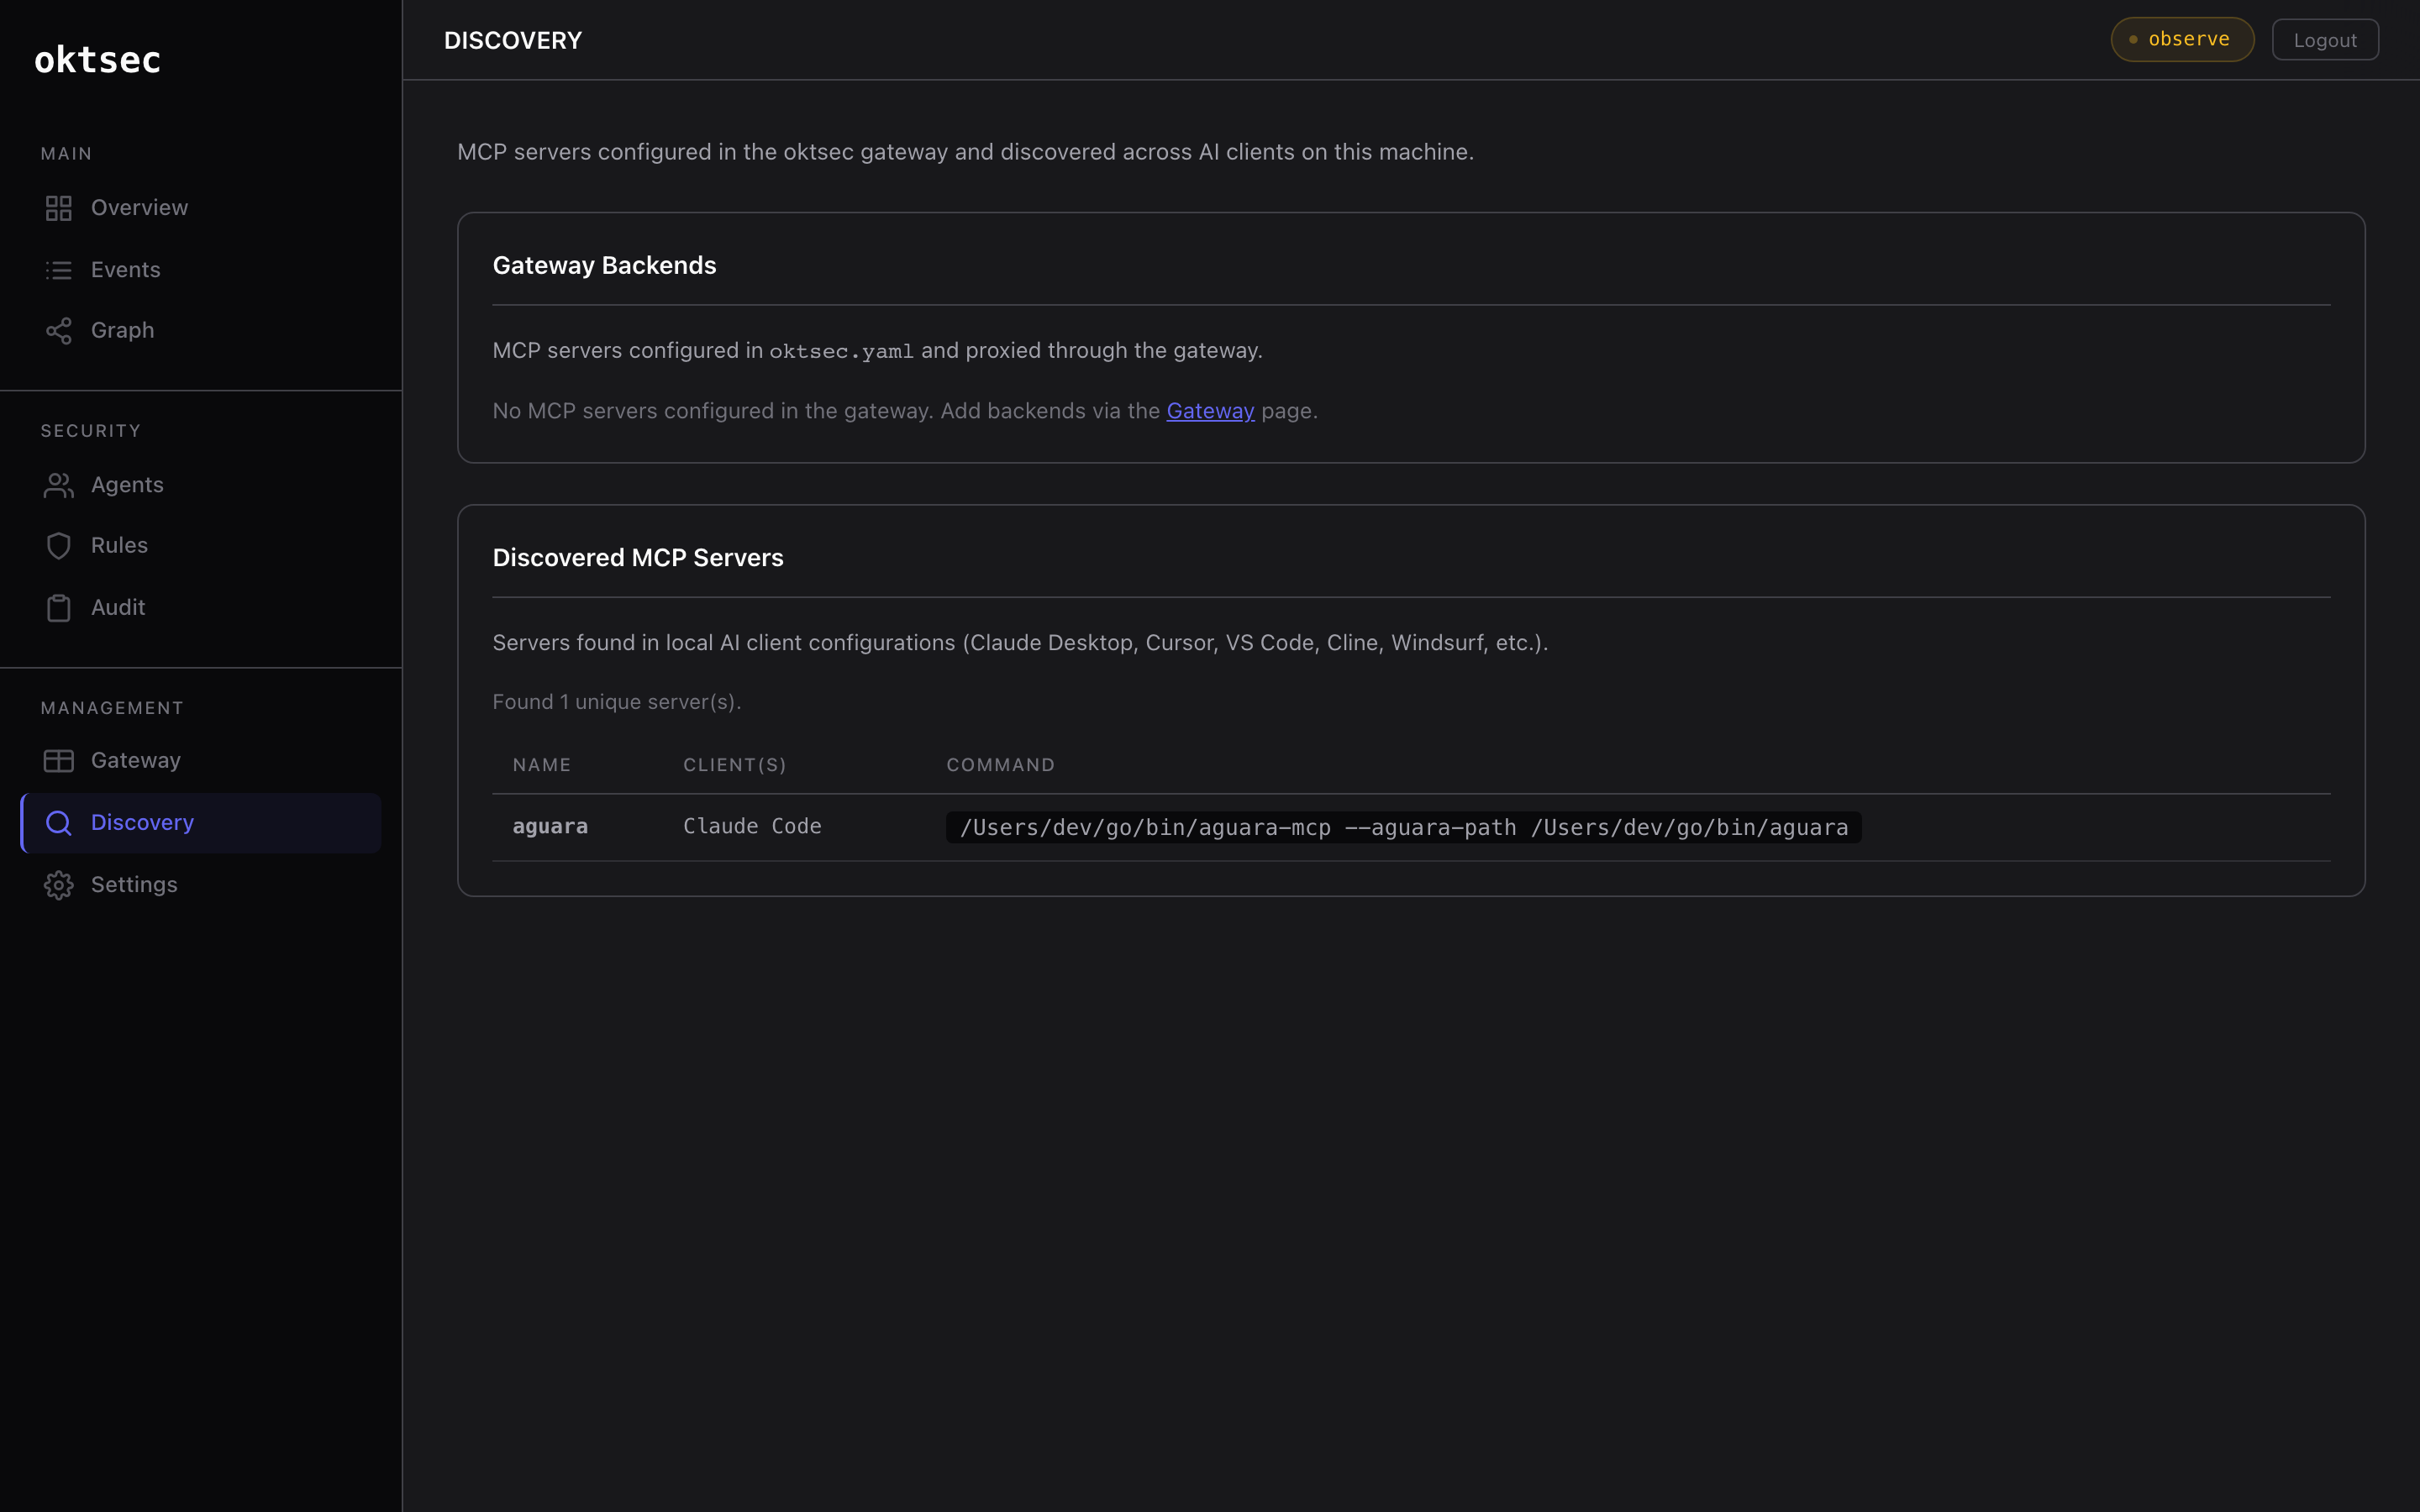Click the Audit clipboard icon
Viewport: 2420px width, 1512px height.
[x=58, y=608]
